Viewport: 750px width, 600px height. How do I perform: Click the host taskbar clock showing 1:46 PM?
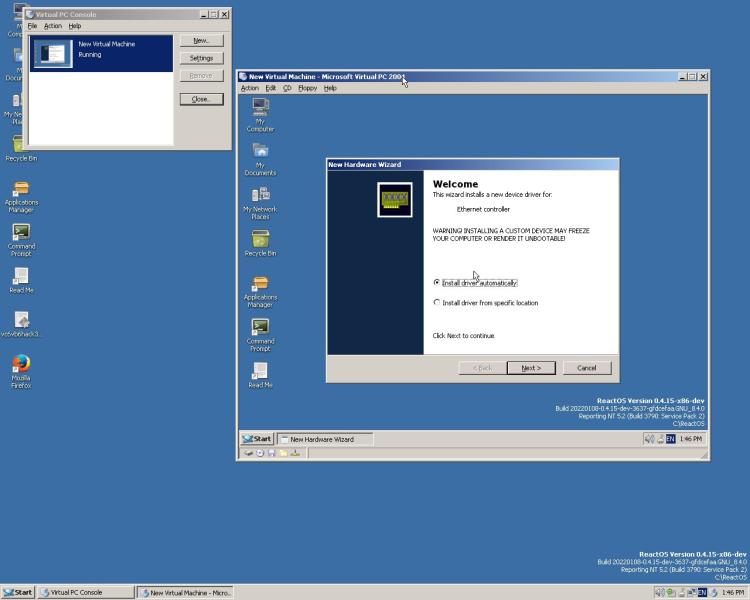pos(732,592)
